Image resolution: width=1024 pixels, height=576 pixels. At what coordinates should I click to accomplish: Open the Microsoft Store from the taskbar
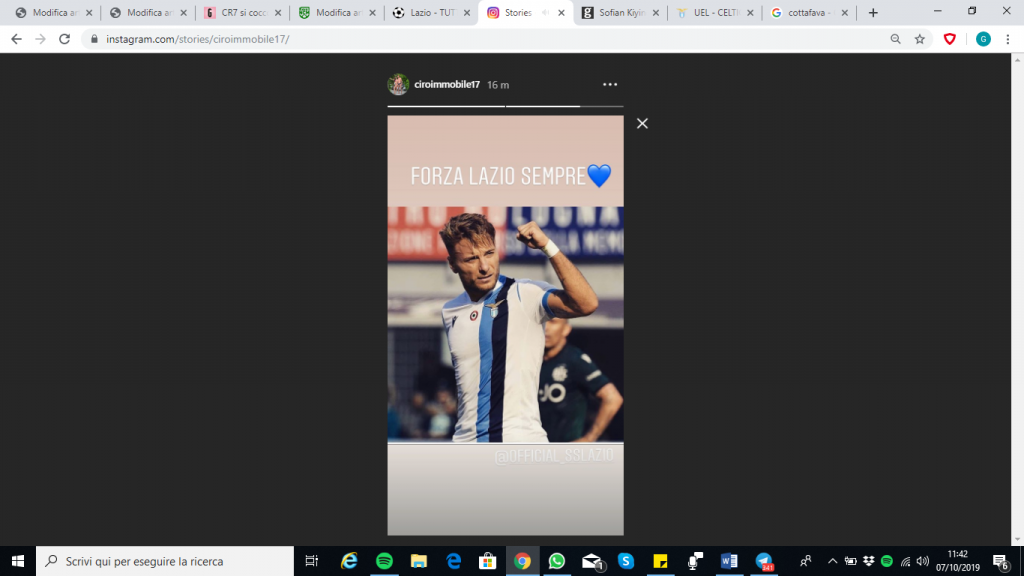[x=486, y=561]
